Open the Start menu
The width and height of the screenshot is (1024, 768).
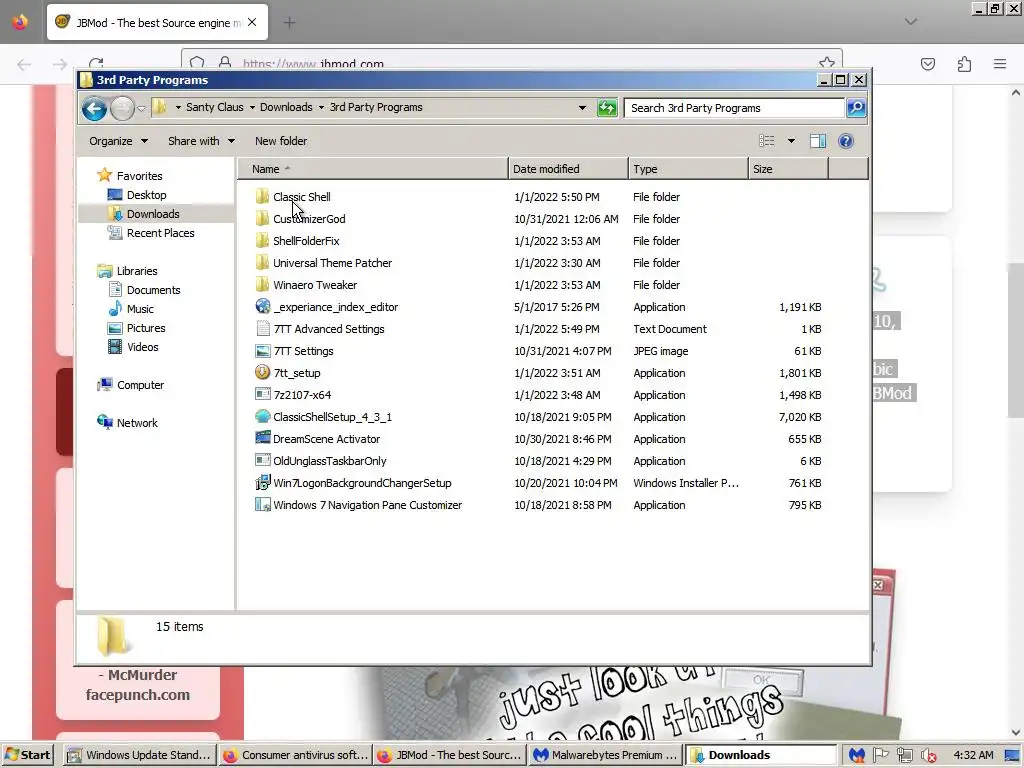(27, 756)
